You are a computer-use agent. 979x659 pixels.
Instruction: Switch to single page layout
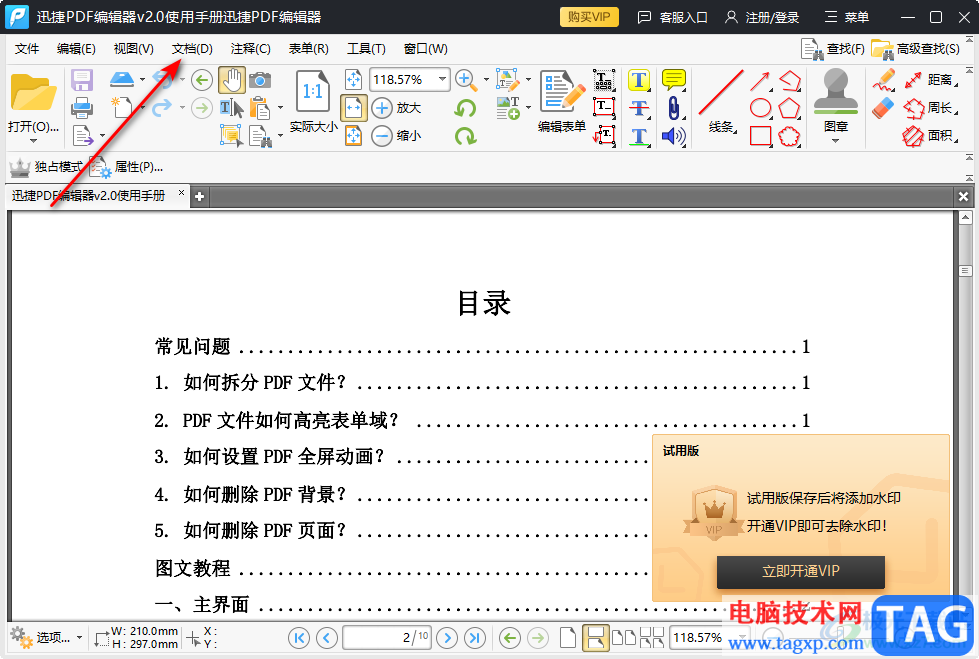568,638
